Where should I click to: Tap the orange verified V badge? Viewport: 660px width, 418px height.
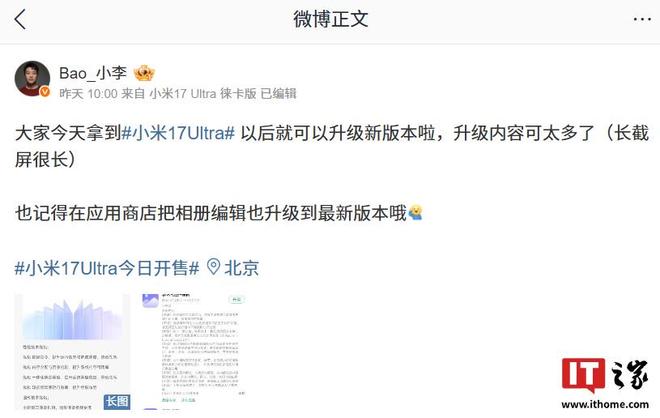pos(45,91)
